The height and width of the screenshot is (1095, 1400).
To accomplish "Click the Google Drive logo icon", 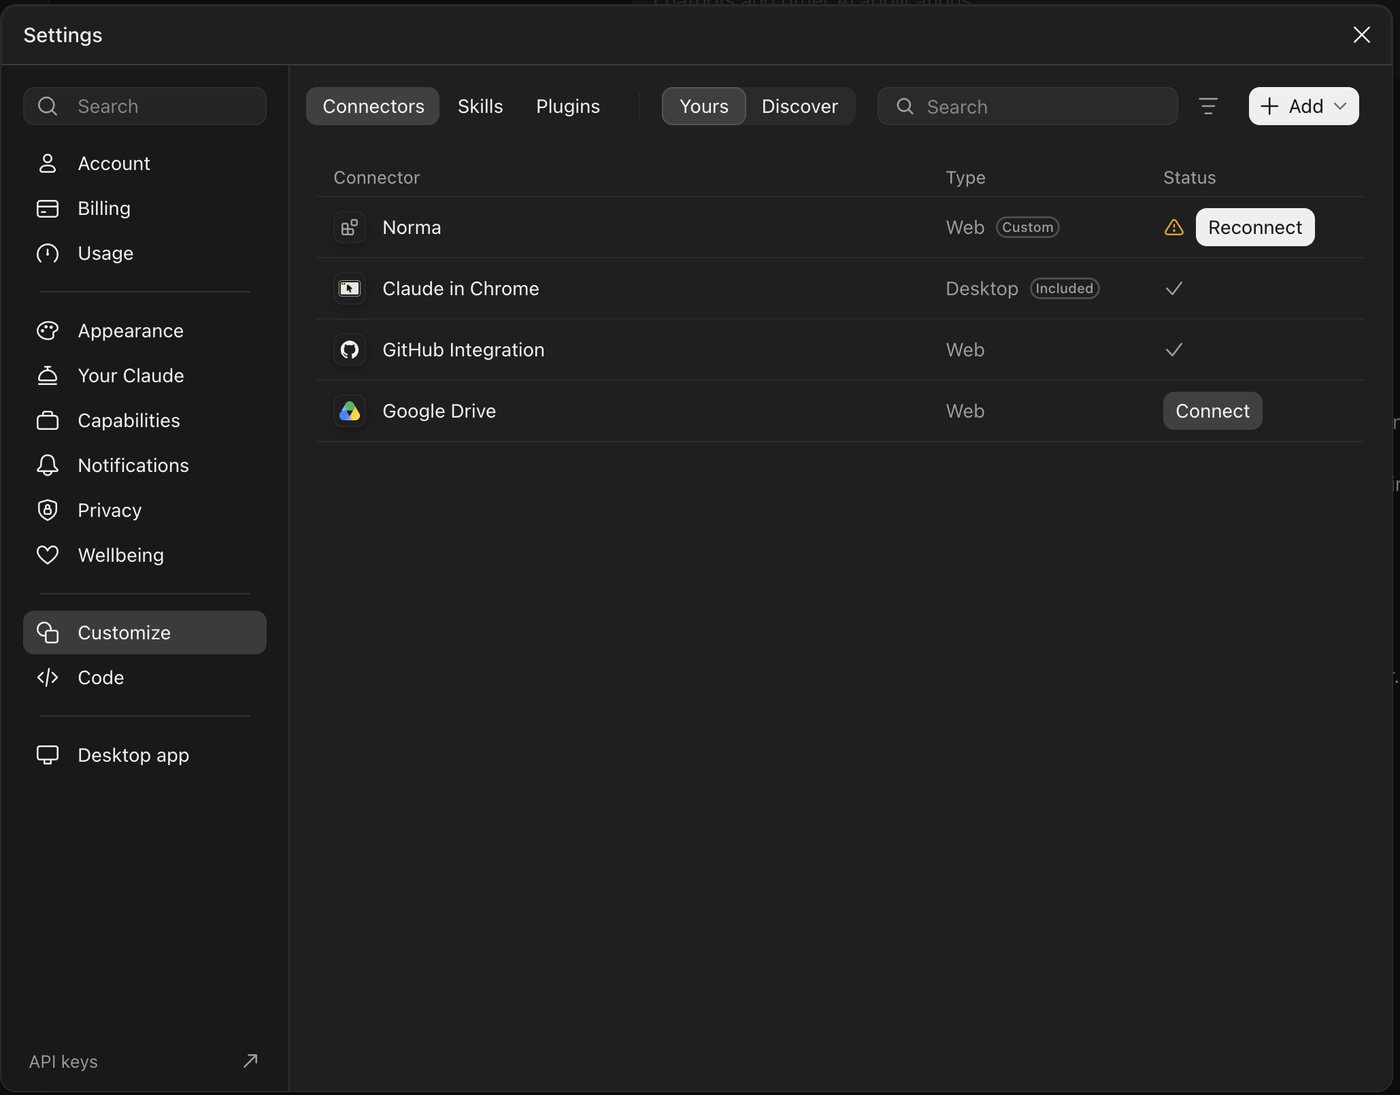I will pos(349,411).
